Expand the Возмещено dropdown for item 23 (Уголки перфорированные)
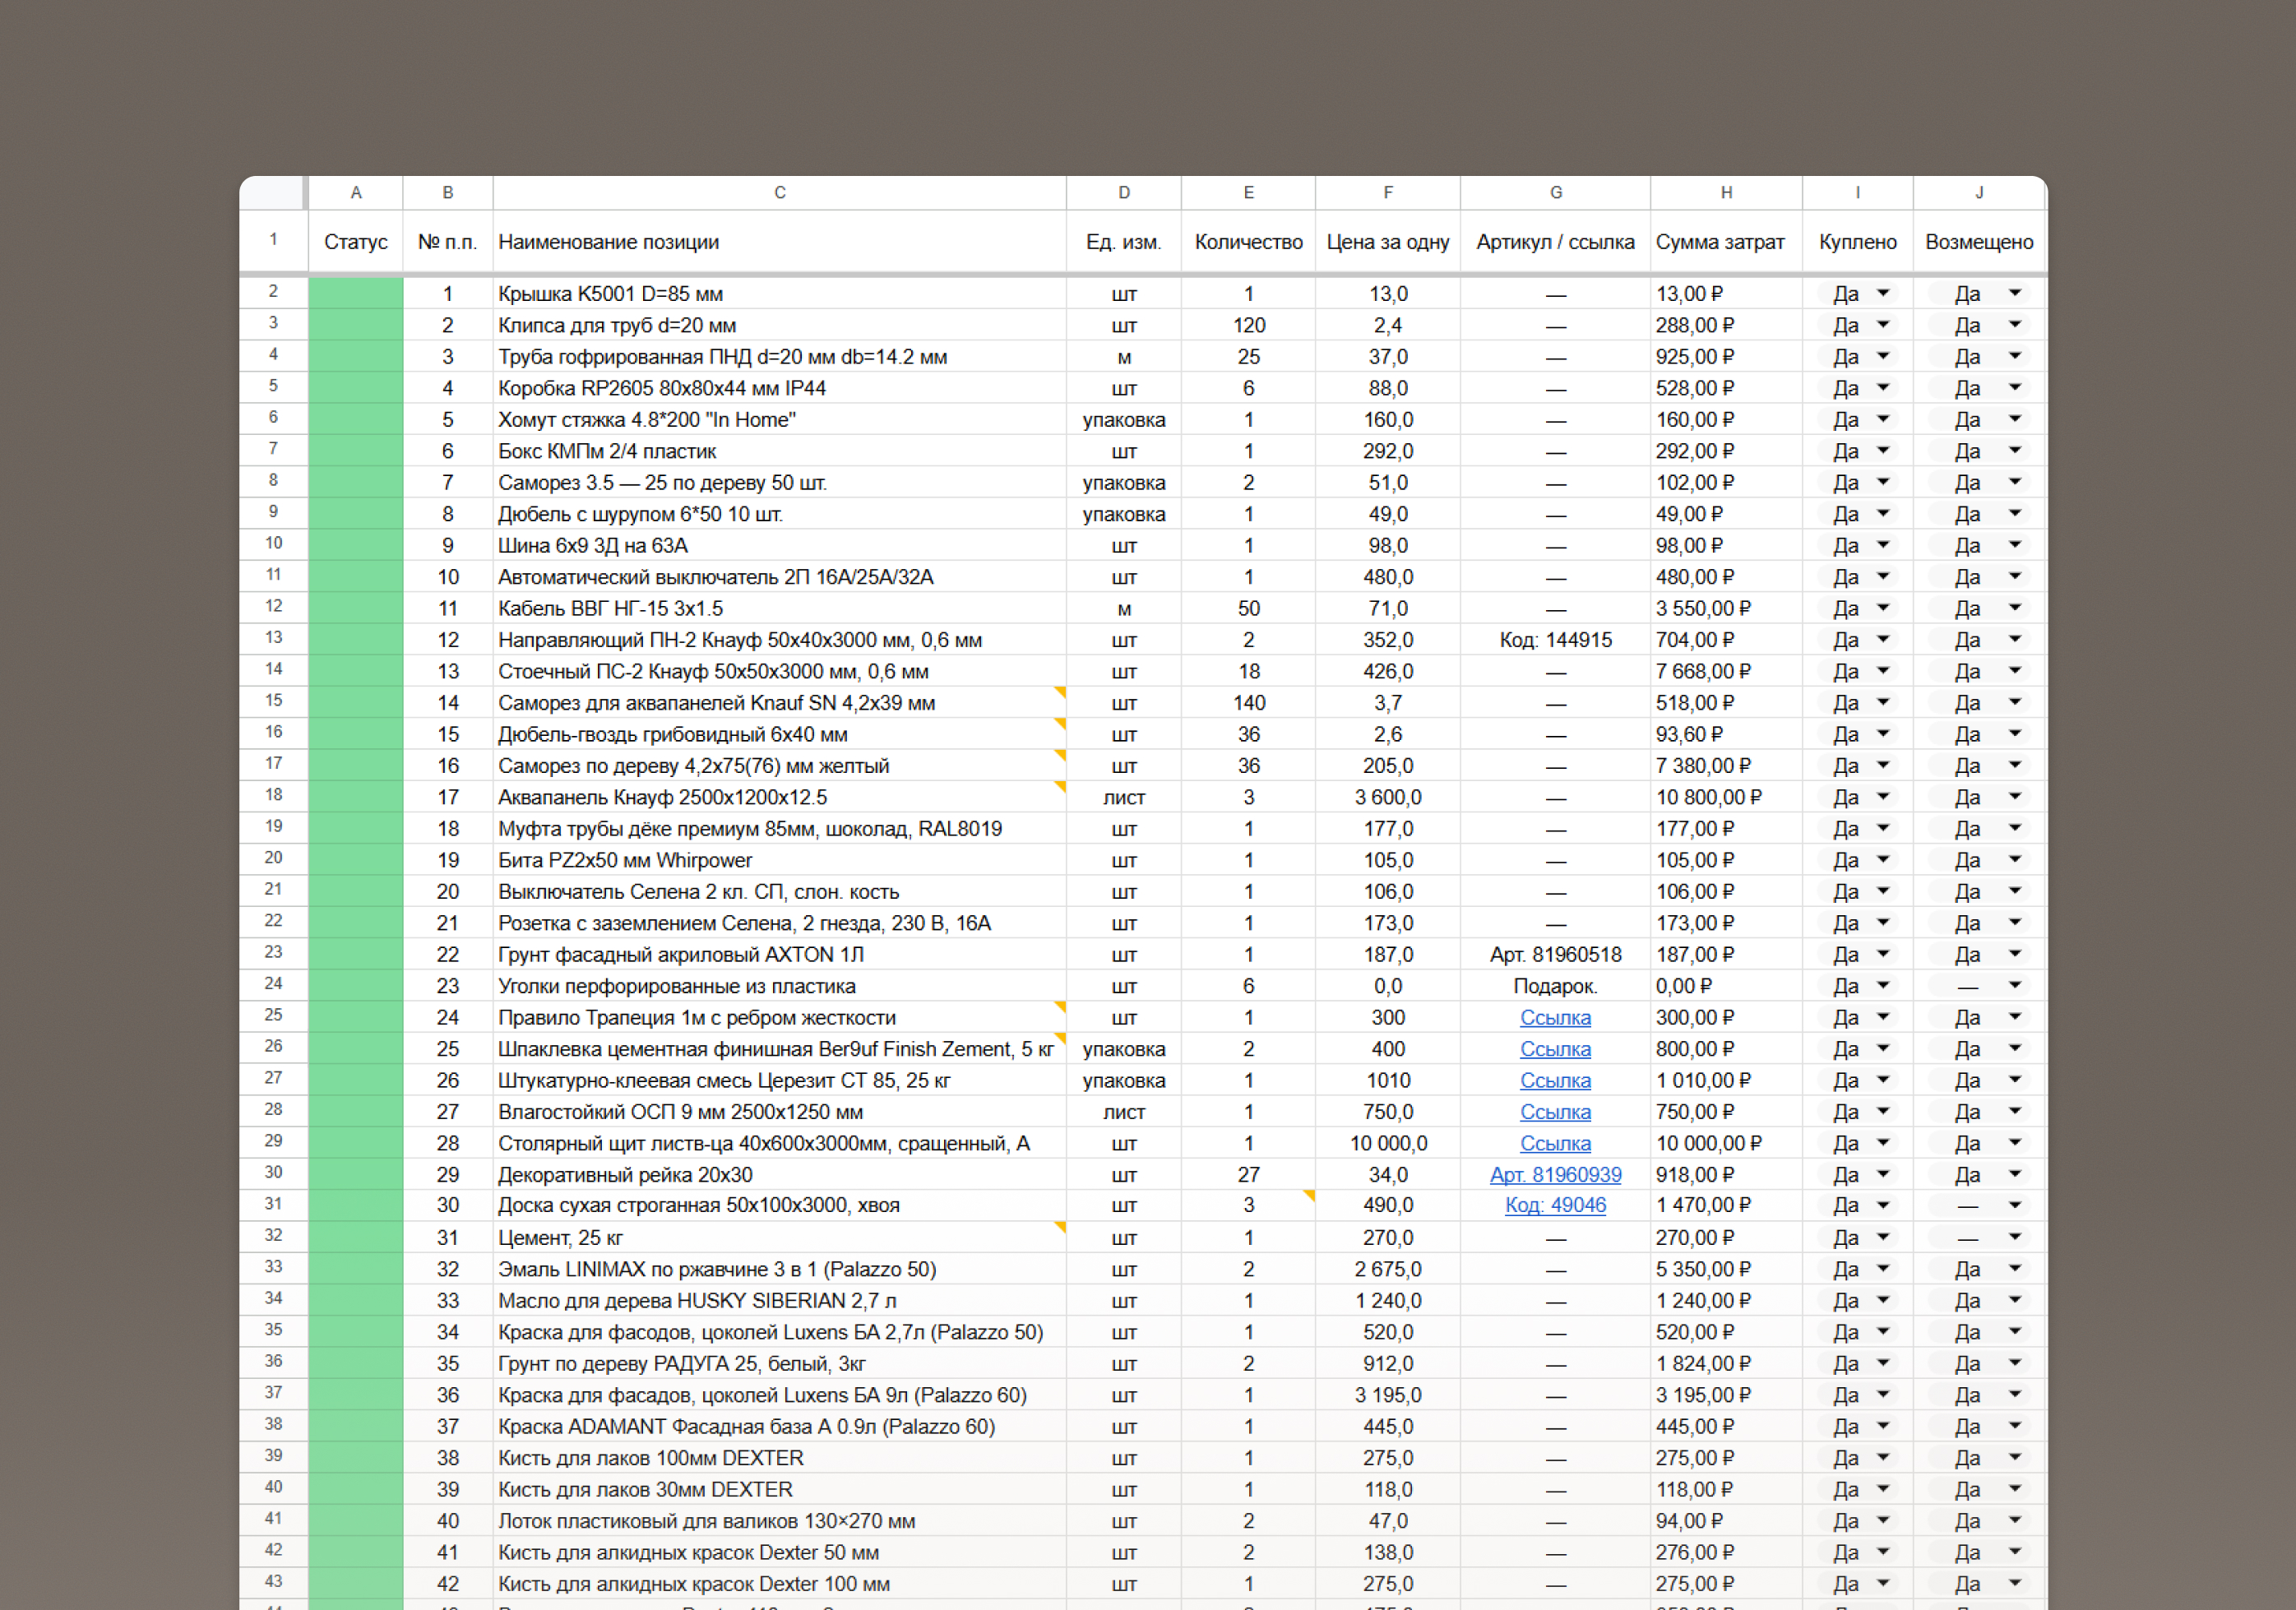Image resolution: width=2296 pixels, height=1610 pixels. coord(2014,986)
